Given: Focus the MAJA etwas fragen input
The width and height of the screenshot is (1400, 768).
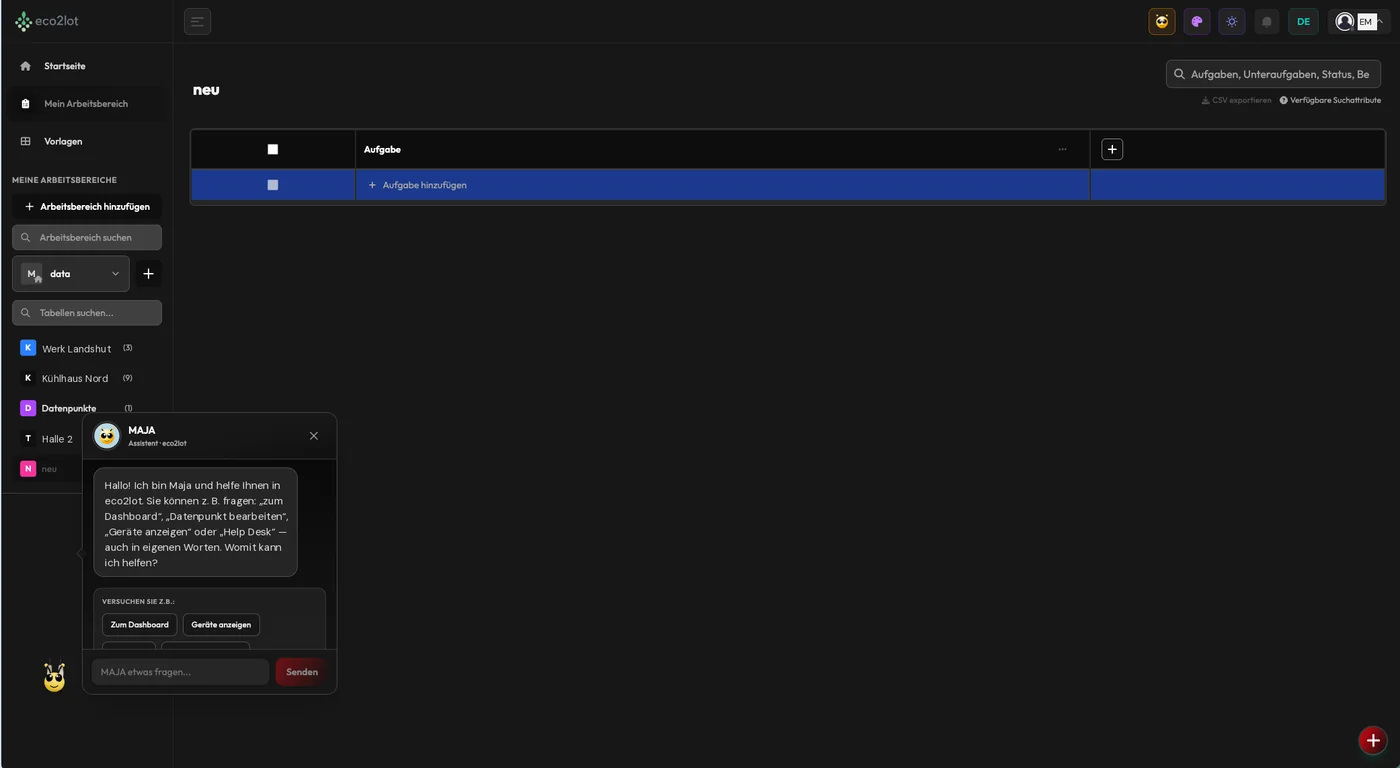Looking at the screenshot, I should tap(181, 672).
